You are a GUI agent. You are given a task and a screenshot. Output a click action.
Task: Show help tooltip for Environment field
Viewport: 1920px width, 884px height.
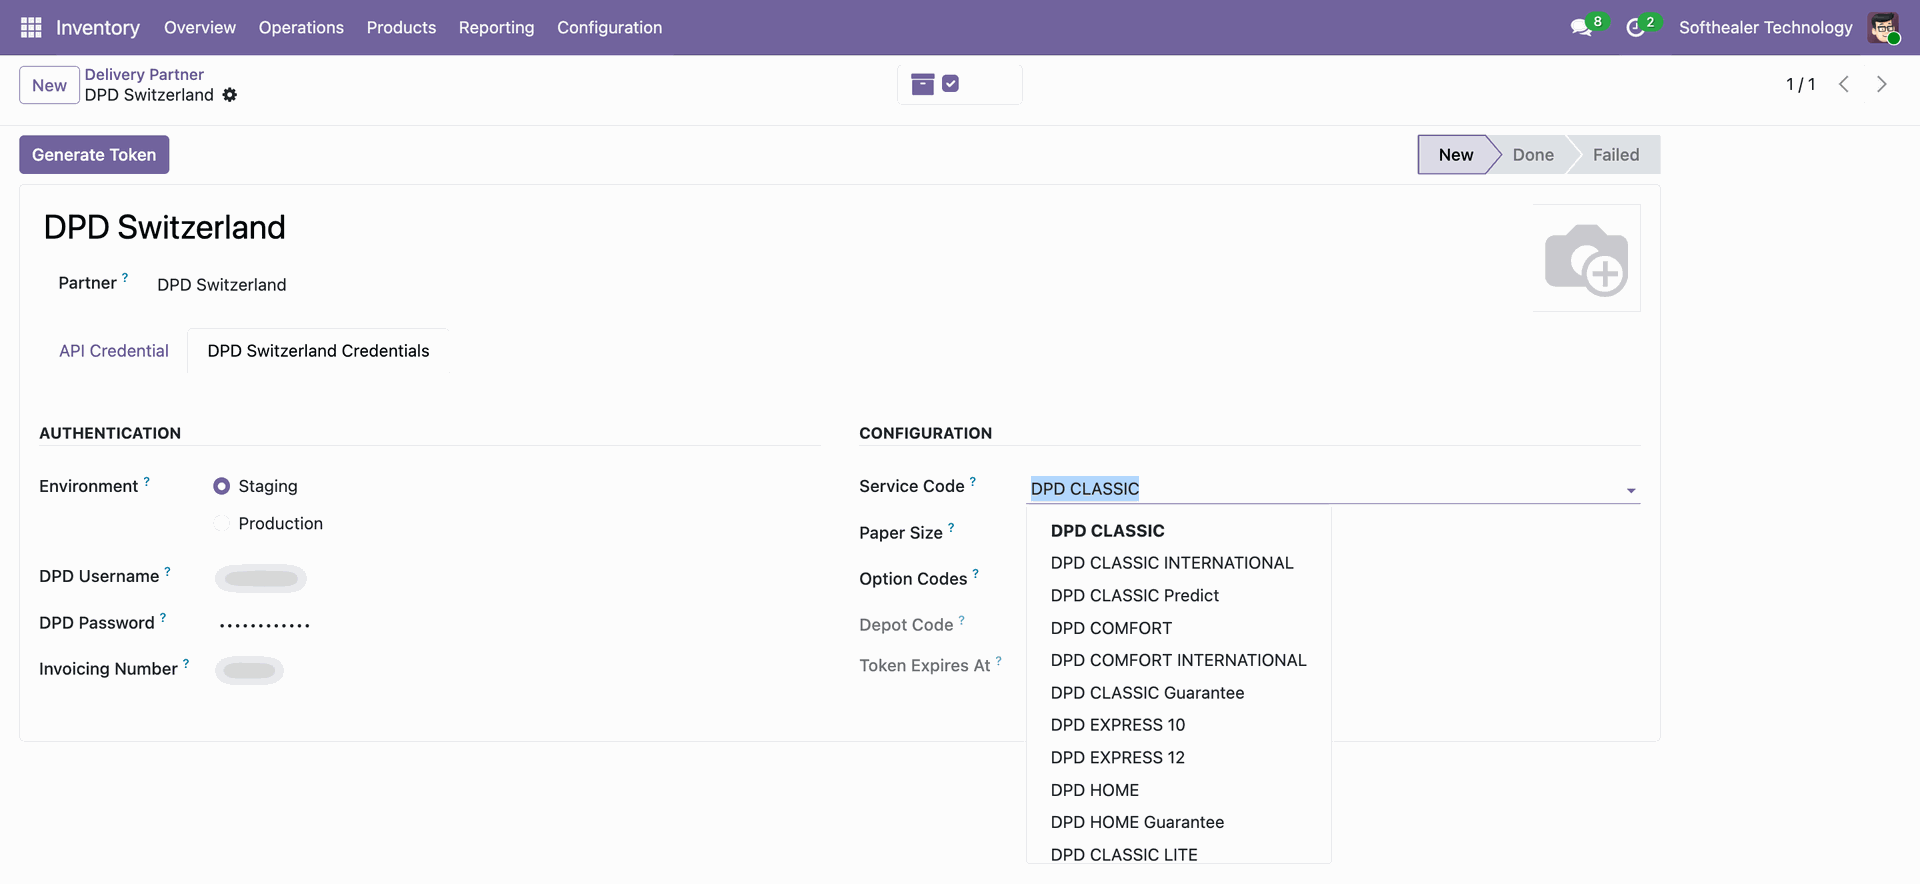click(147, 481)
